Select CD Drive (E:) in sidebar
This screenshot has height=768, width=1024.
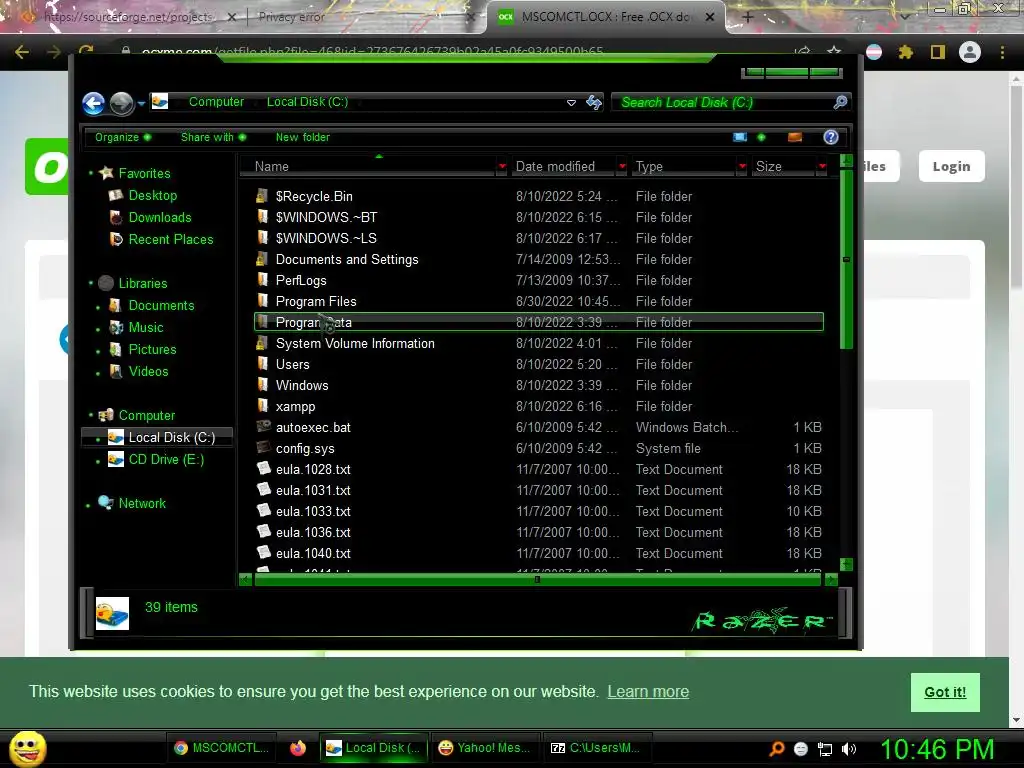point(166,460)
